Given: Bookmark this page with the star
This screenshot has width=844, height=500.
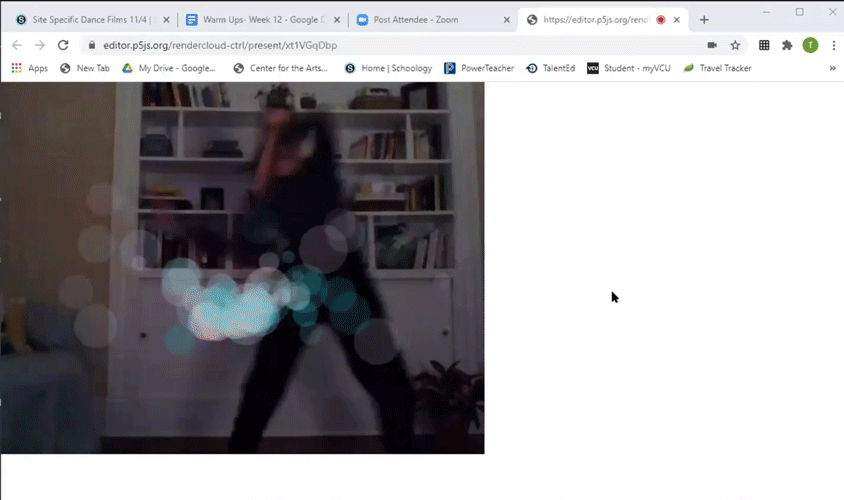Looking at the screenshot, I should coord(735,45).
